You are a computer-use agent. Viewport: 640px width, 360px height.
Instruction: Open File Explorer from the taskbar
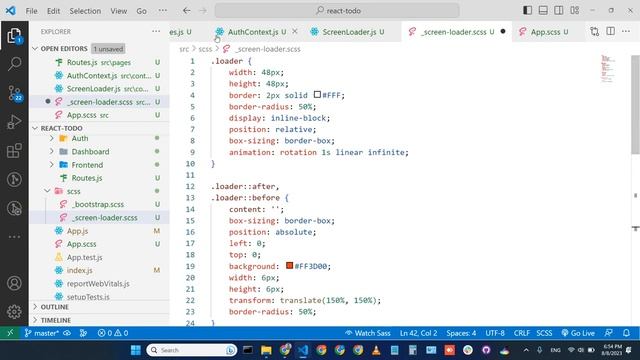(266, 350)
